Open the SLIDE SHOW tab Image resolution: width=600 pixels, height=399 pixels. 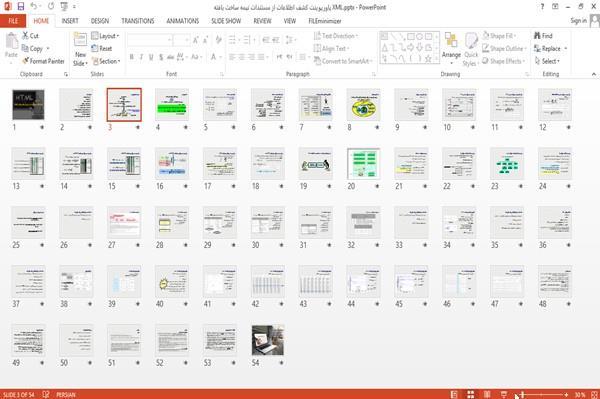coord(226,21)
